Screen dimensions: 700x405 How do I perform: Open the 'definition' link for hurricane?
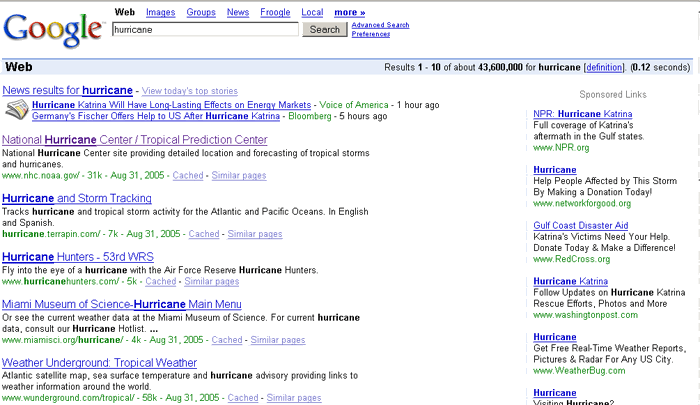coord(604,67)
